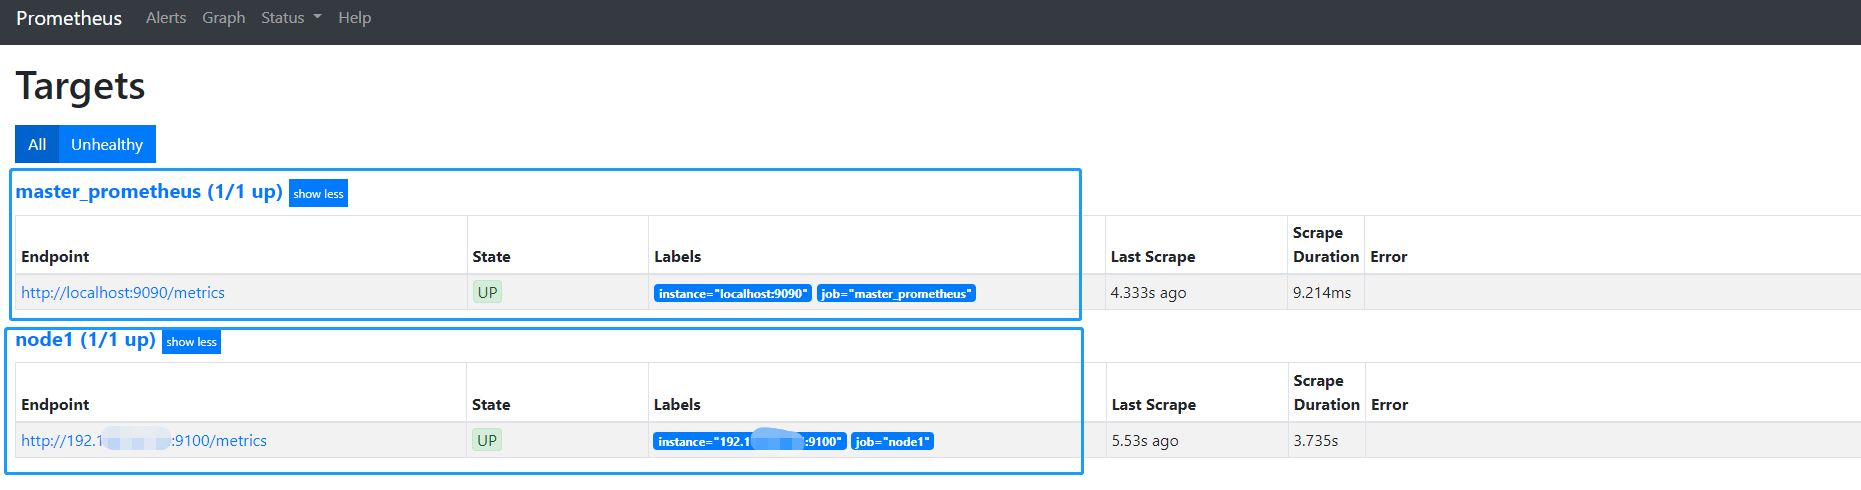Click the 9.214ms scrape duration value
Image resolution: width=1861 pixels, height=490 pixels.
tap(1322, 293)
